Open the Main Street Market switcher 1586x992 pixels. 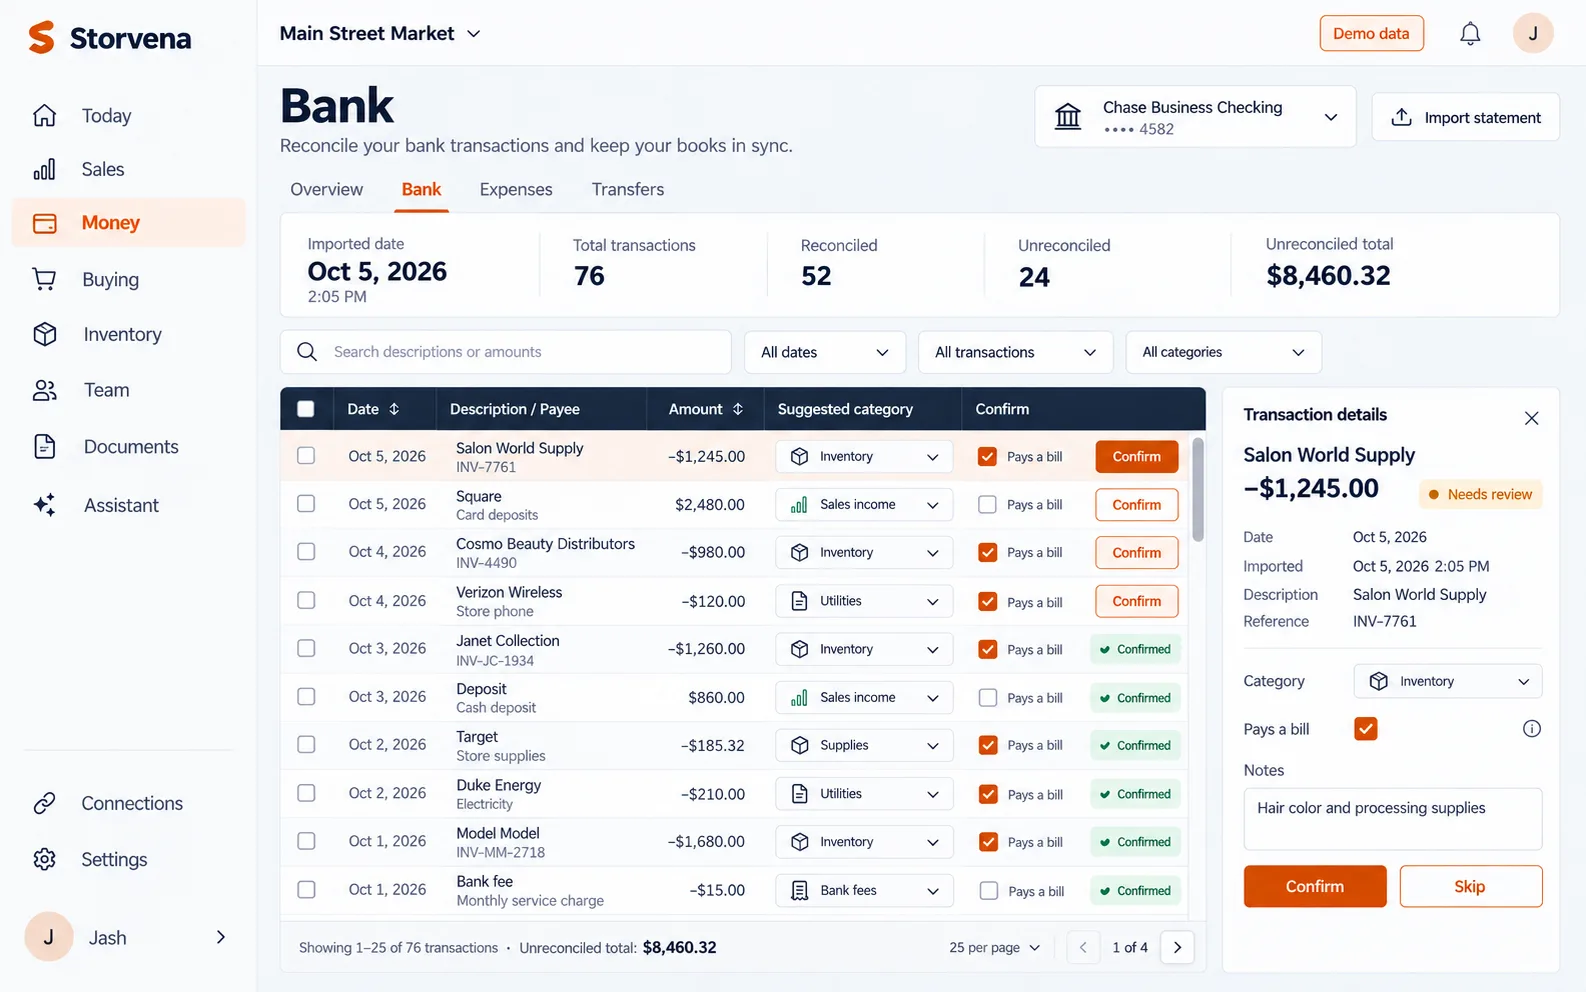380,33
